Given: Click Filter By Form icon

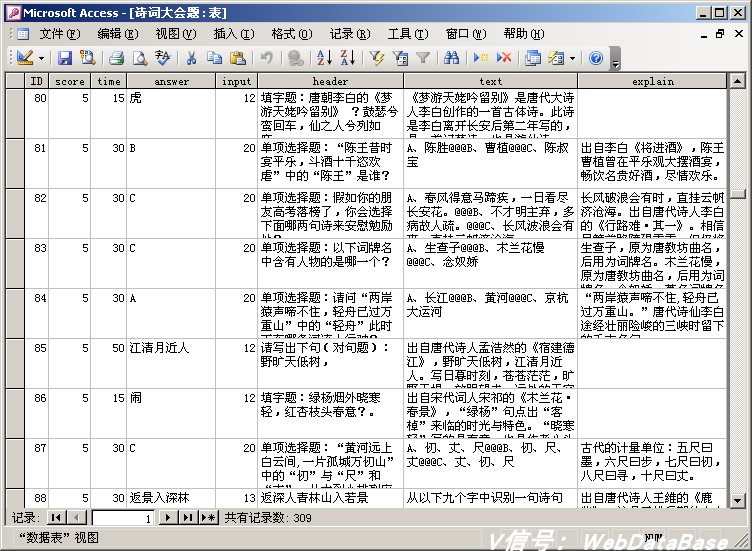Looking at the screenshot, I should [x=400, y=58].
